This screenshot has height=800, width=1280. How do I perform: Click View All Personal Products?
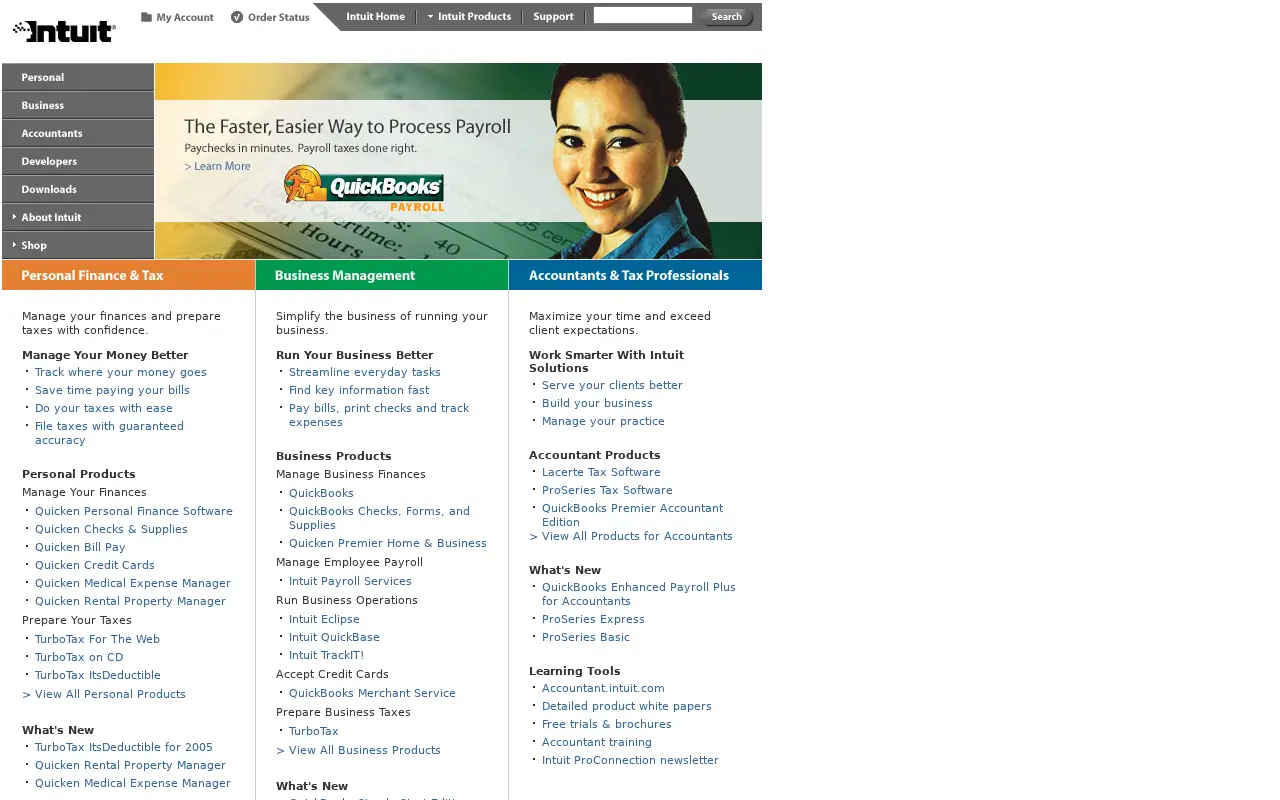point(104,694)
